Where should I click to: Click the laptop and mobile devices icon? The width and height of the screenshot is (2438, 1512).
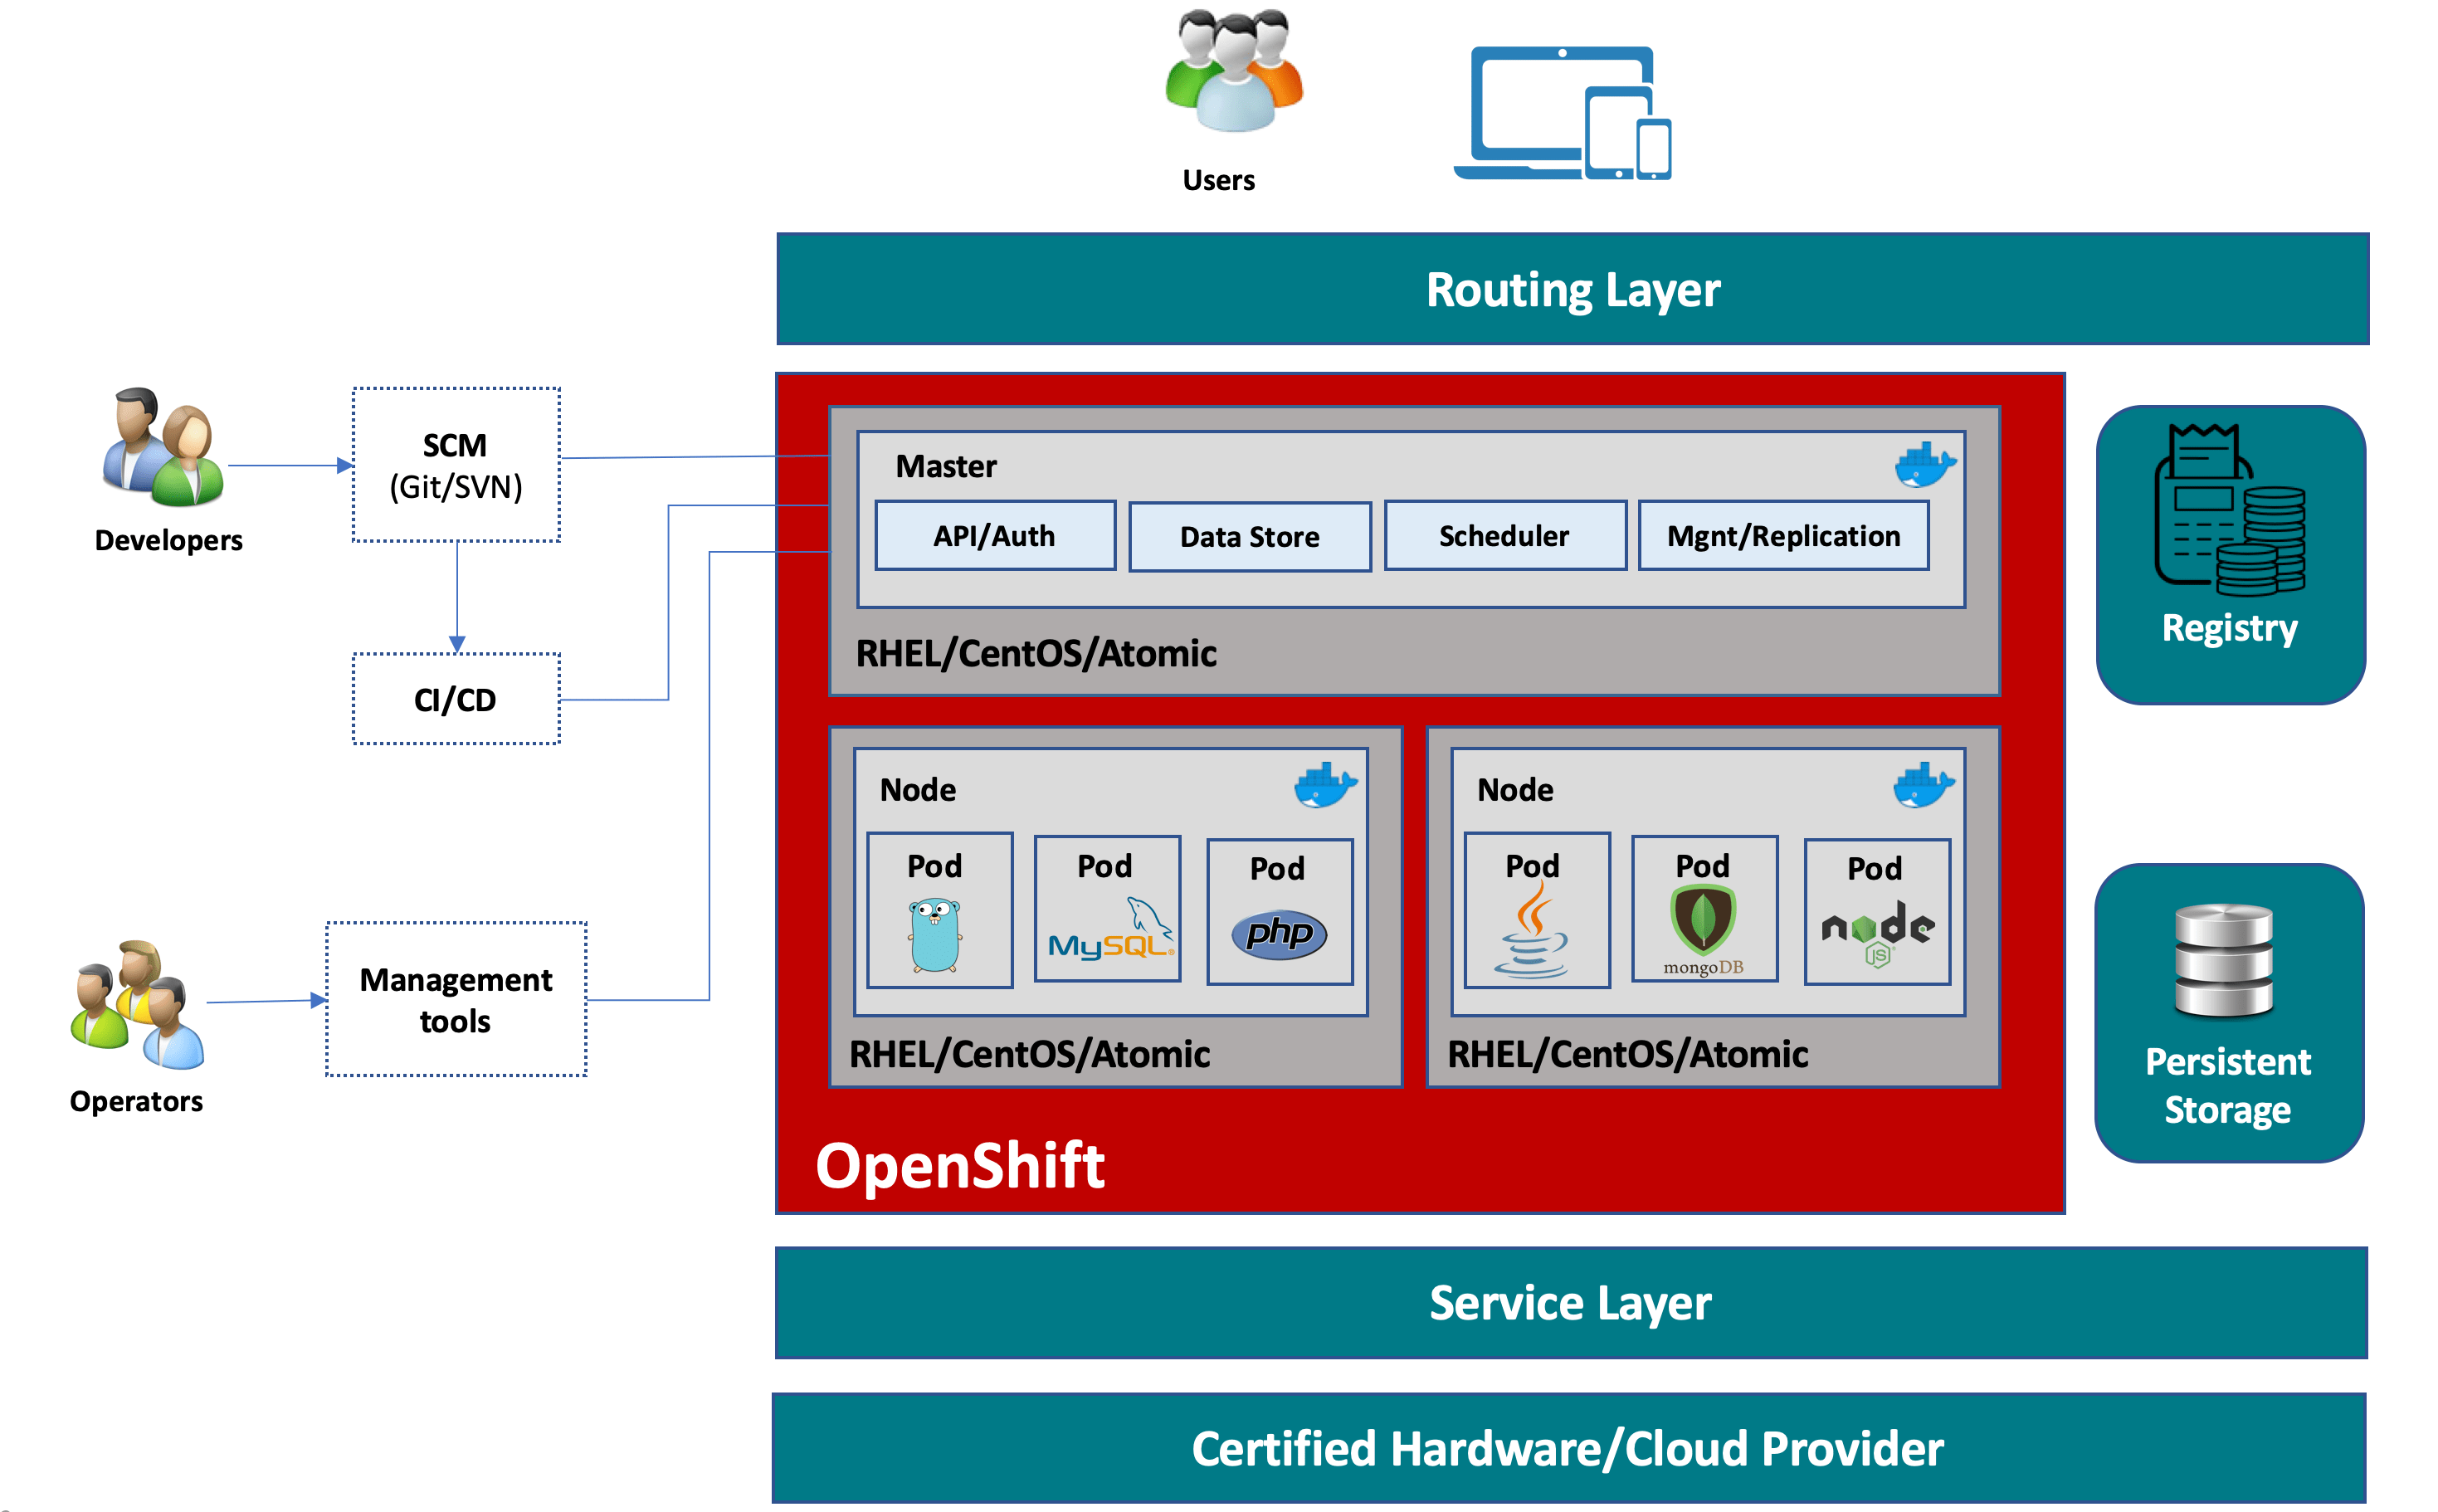point(1562,113)
